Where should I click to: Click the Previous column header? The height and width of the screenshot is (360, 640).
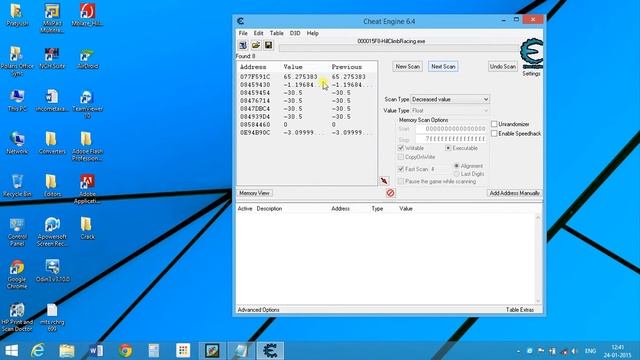[x=347, y=67]
